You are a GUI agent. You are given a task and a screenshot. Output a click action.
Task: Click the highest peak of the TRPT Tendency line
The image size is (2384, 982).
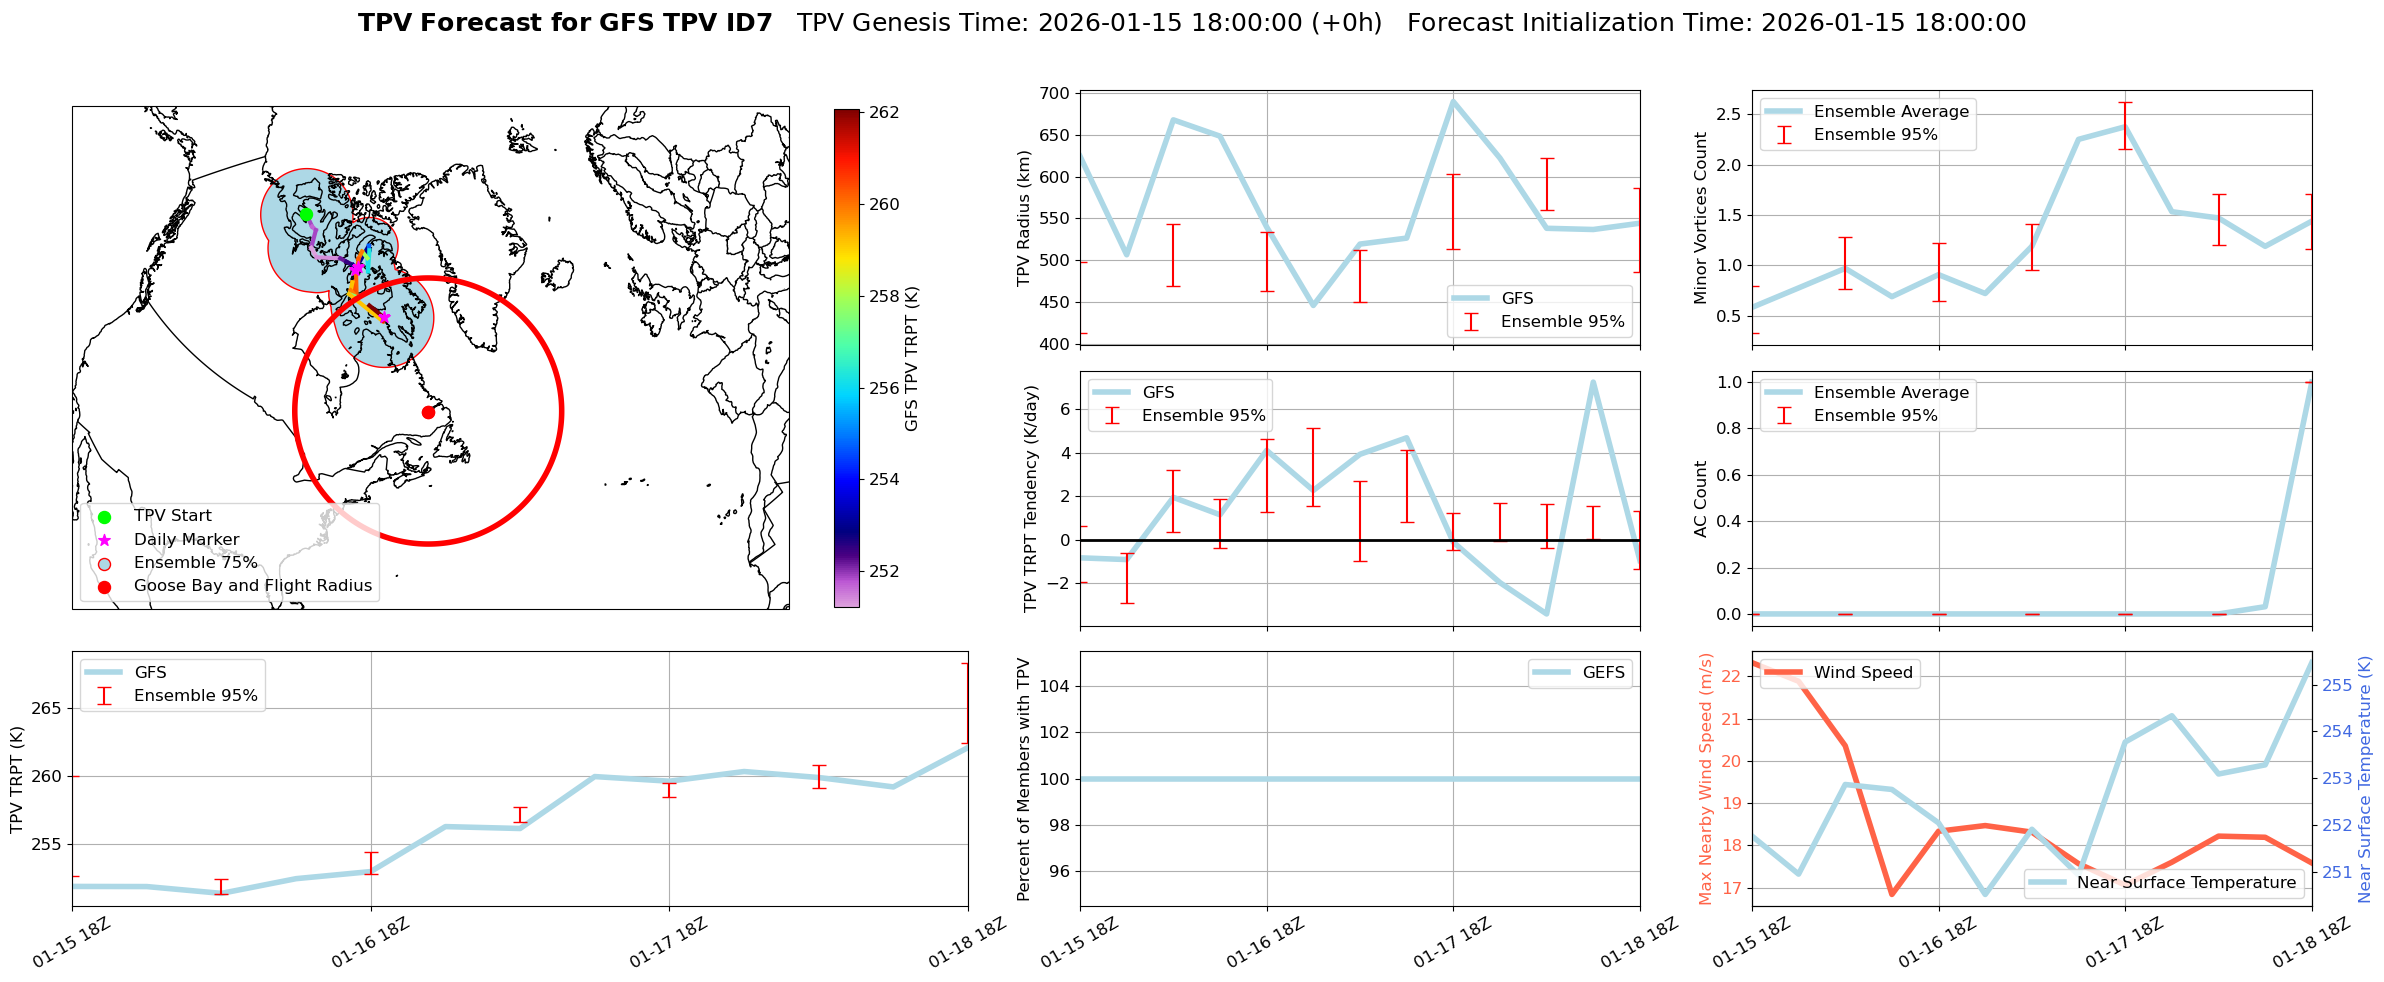tap(1593, 381)
